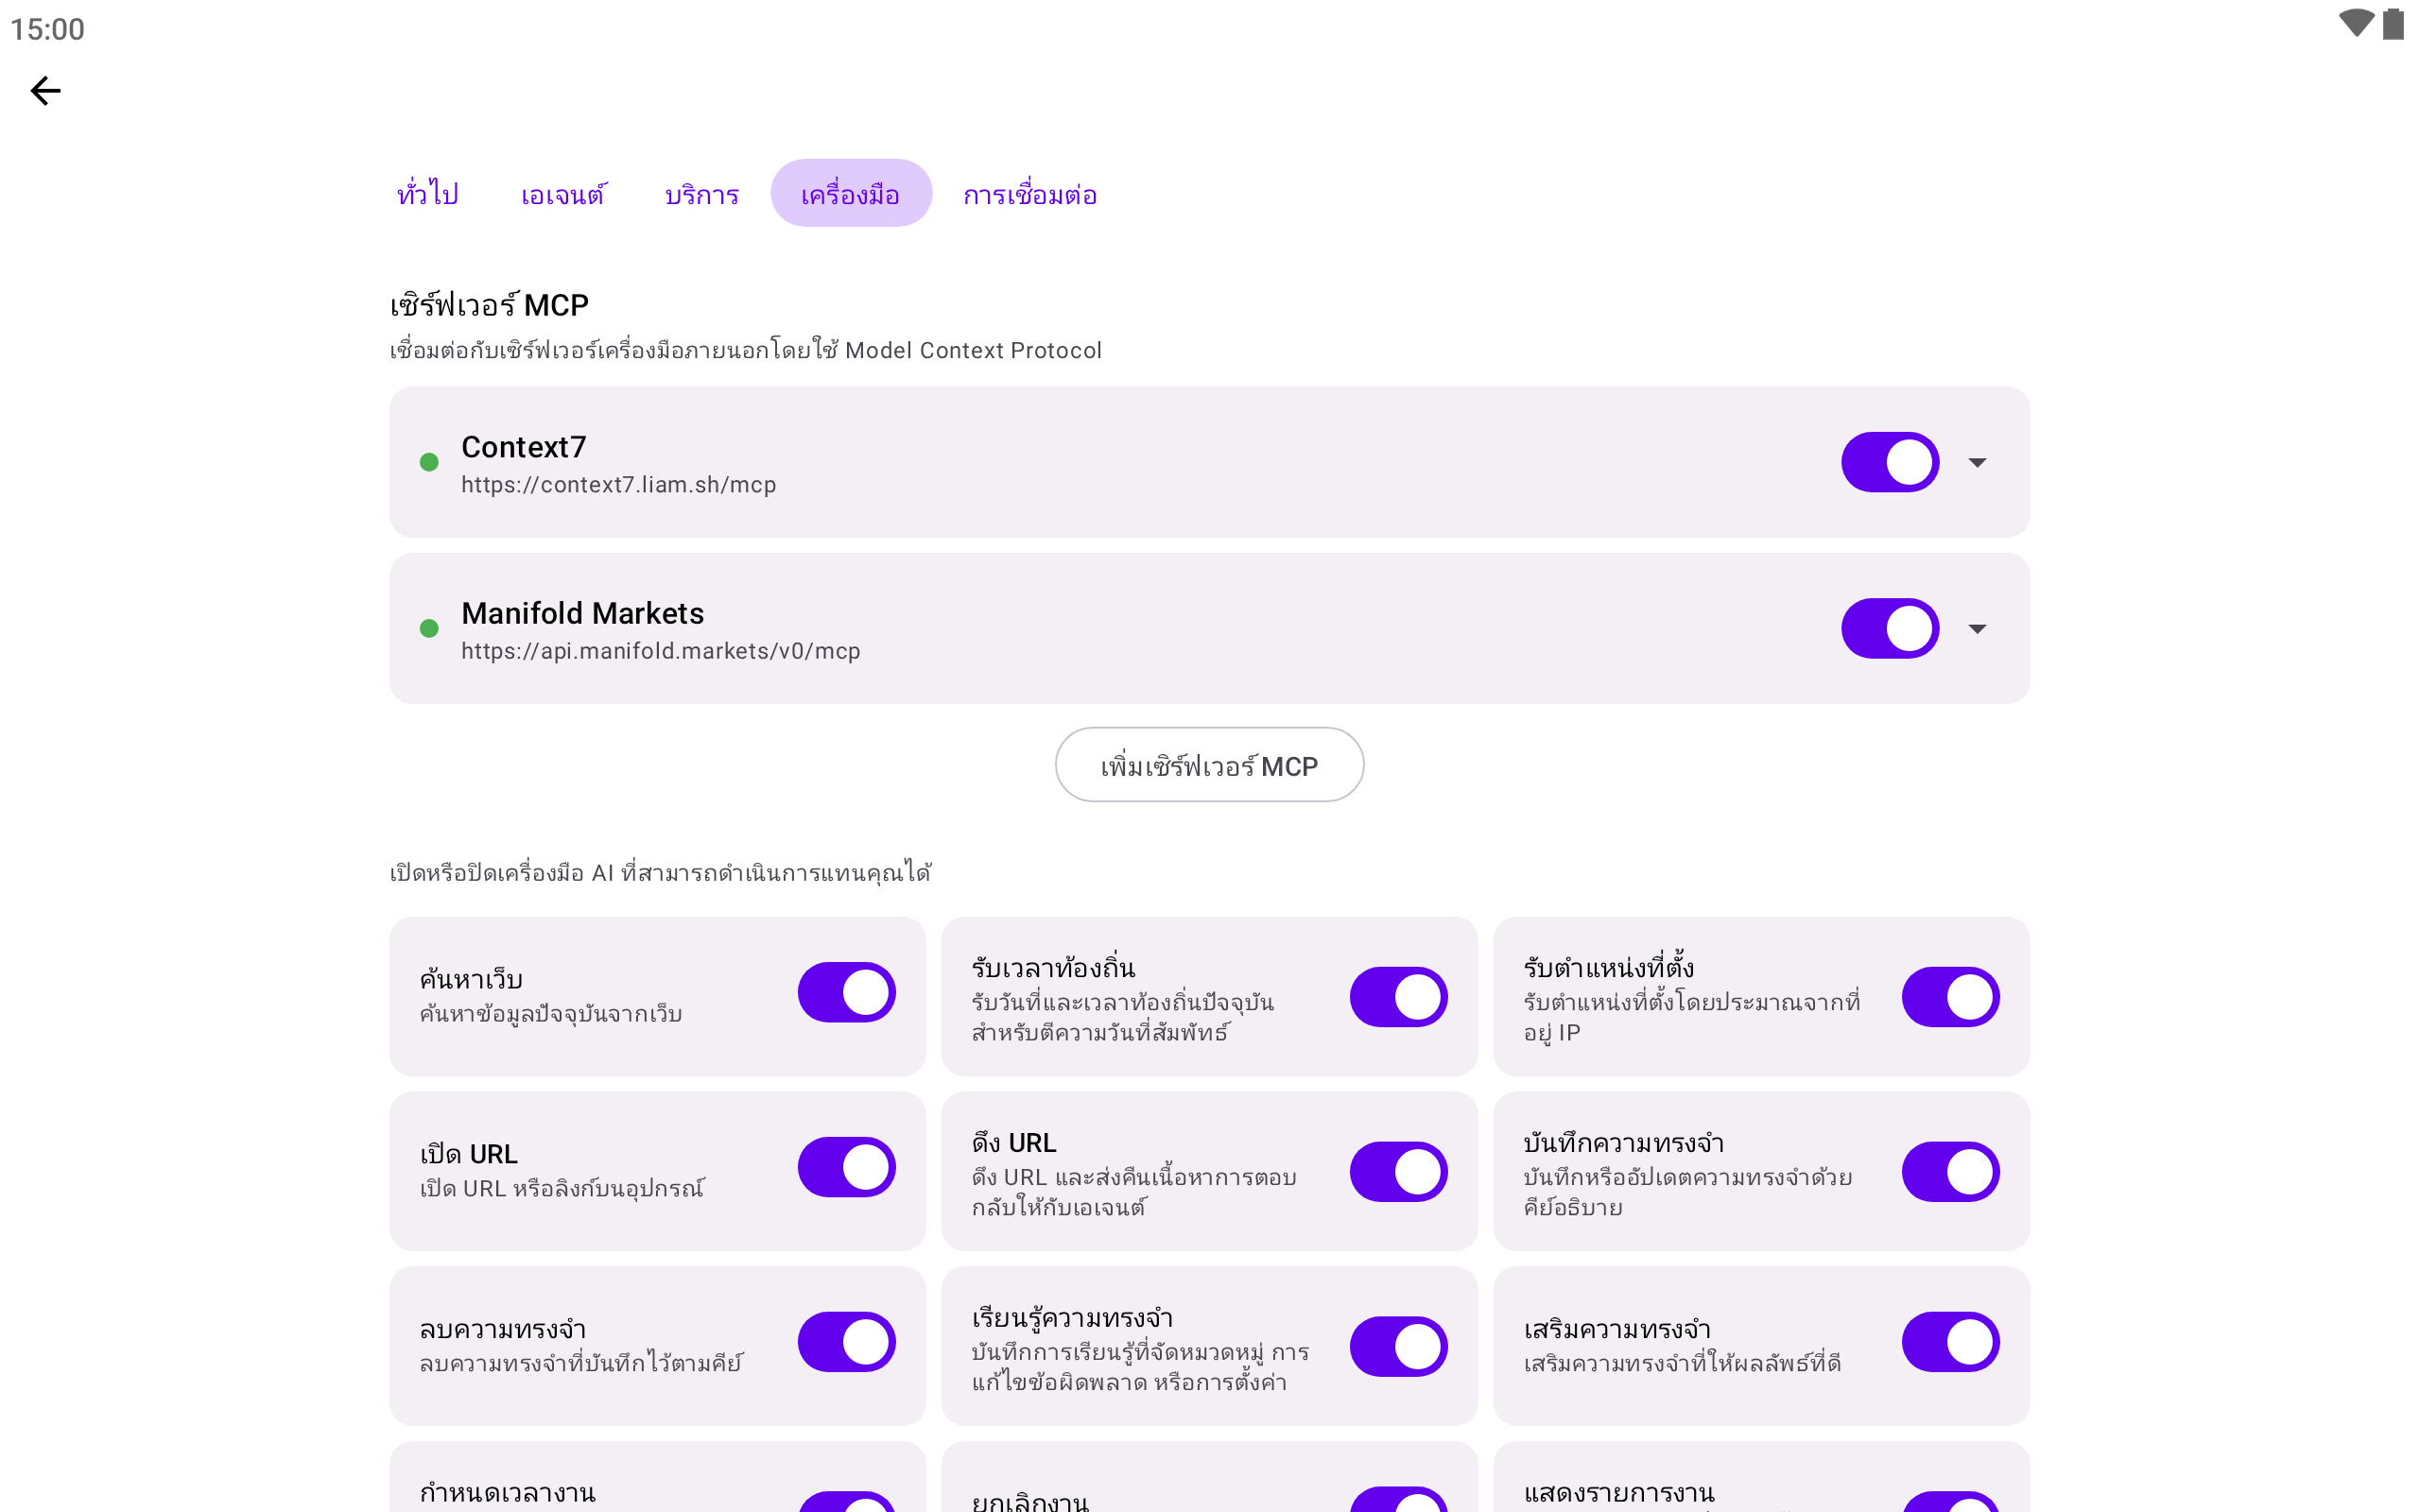
Task: Click the Context7 green status dot
Action: pos(429,462)
